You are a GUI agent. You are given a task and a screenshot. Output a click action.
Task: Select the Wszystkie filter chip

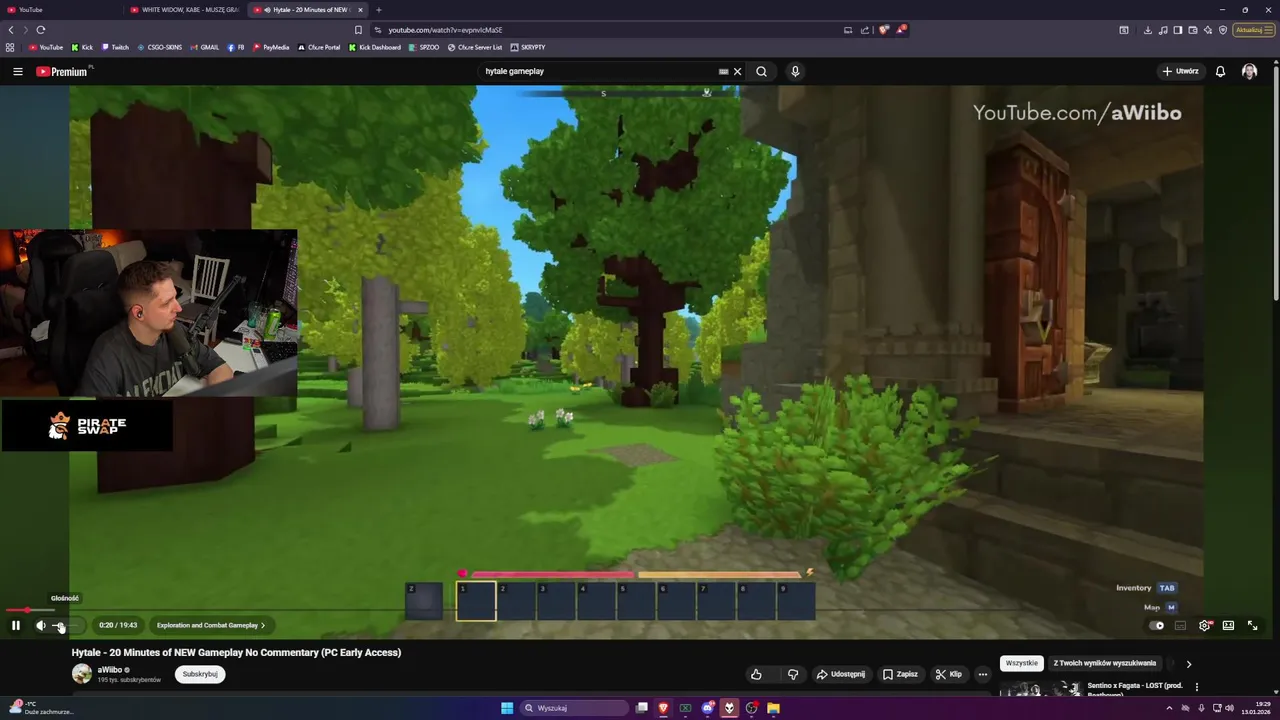[x=1022, y=663]
